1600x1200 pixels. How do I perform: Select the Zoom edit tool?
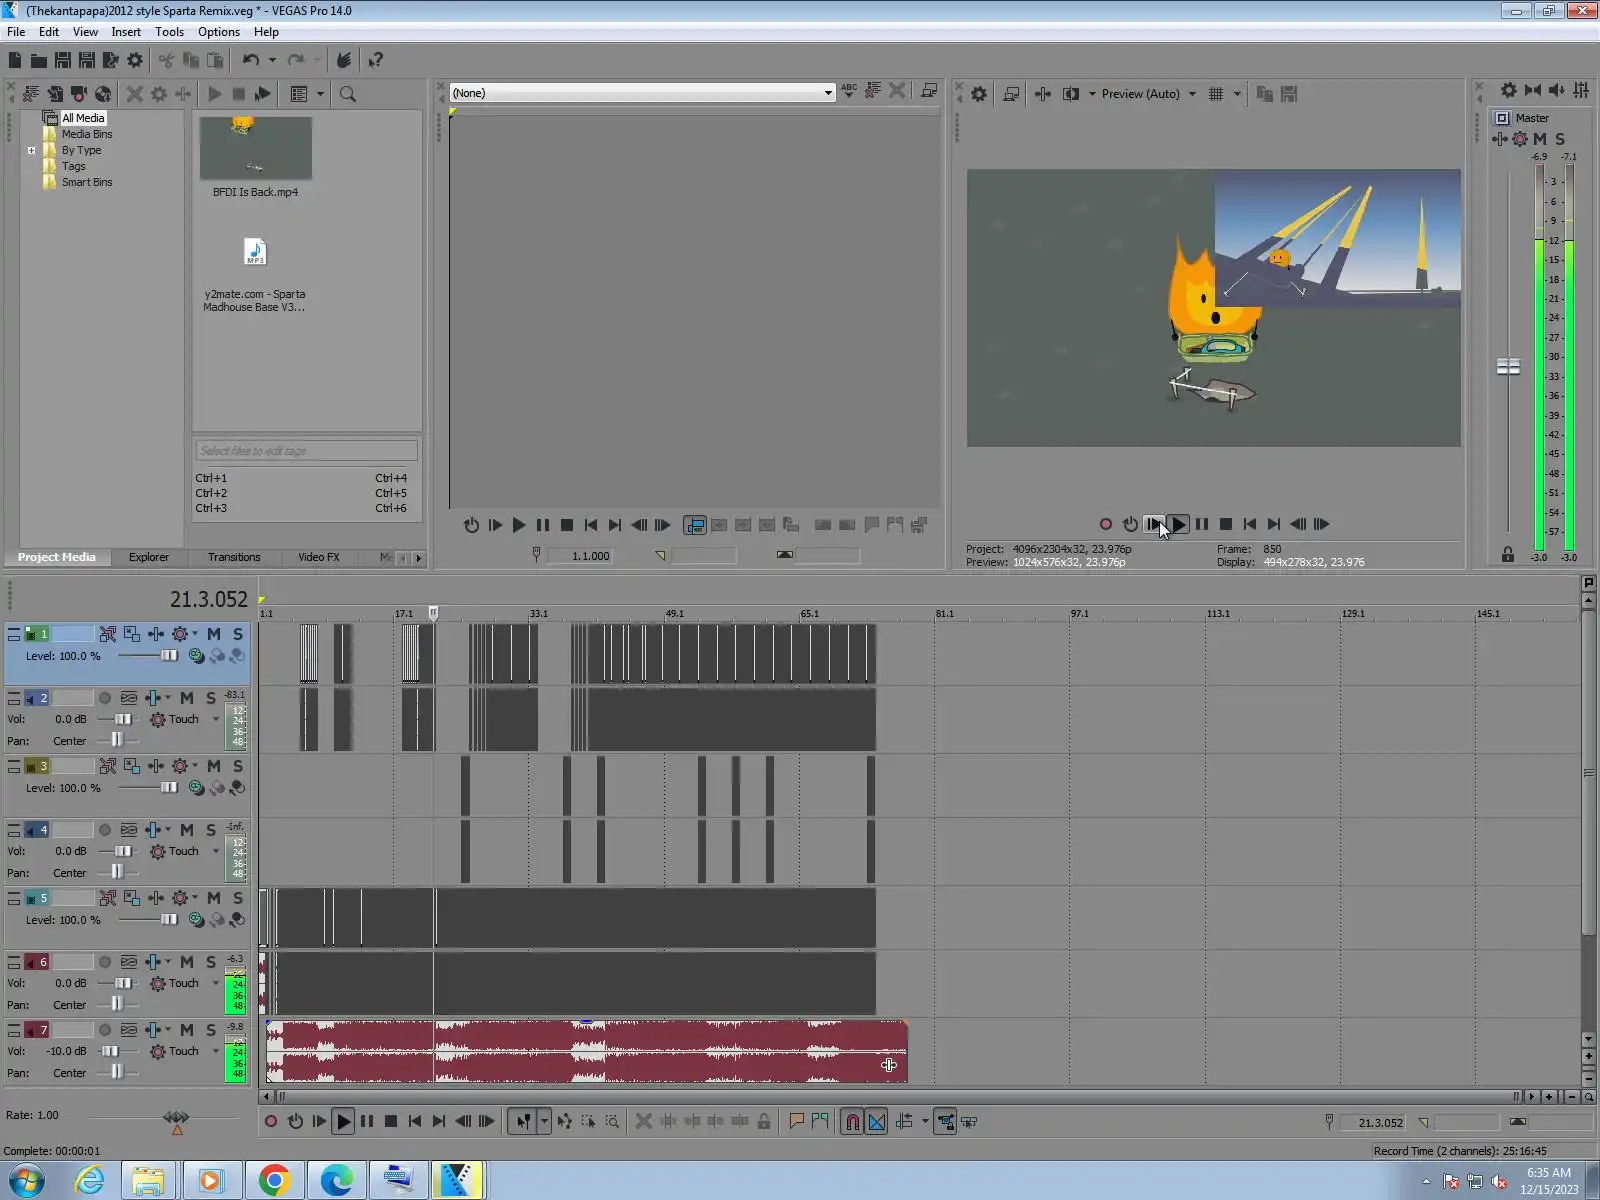point(612,1122)
